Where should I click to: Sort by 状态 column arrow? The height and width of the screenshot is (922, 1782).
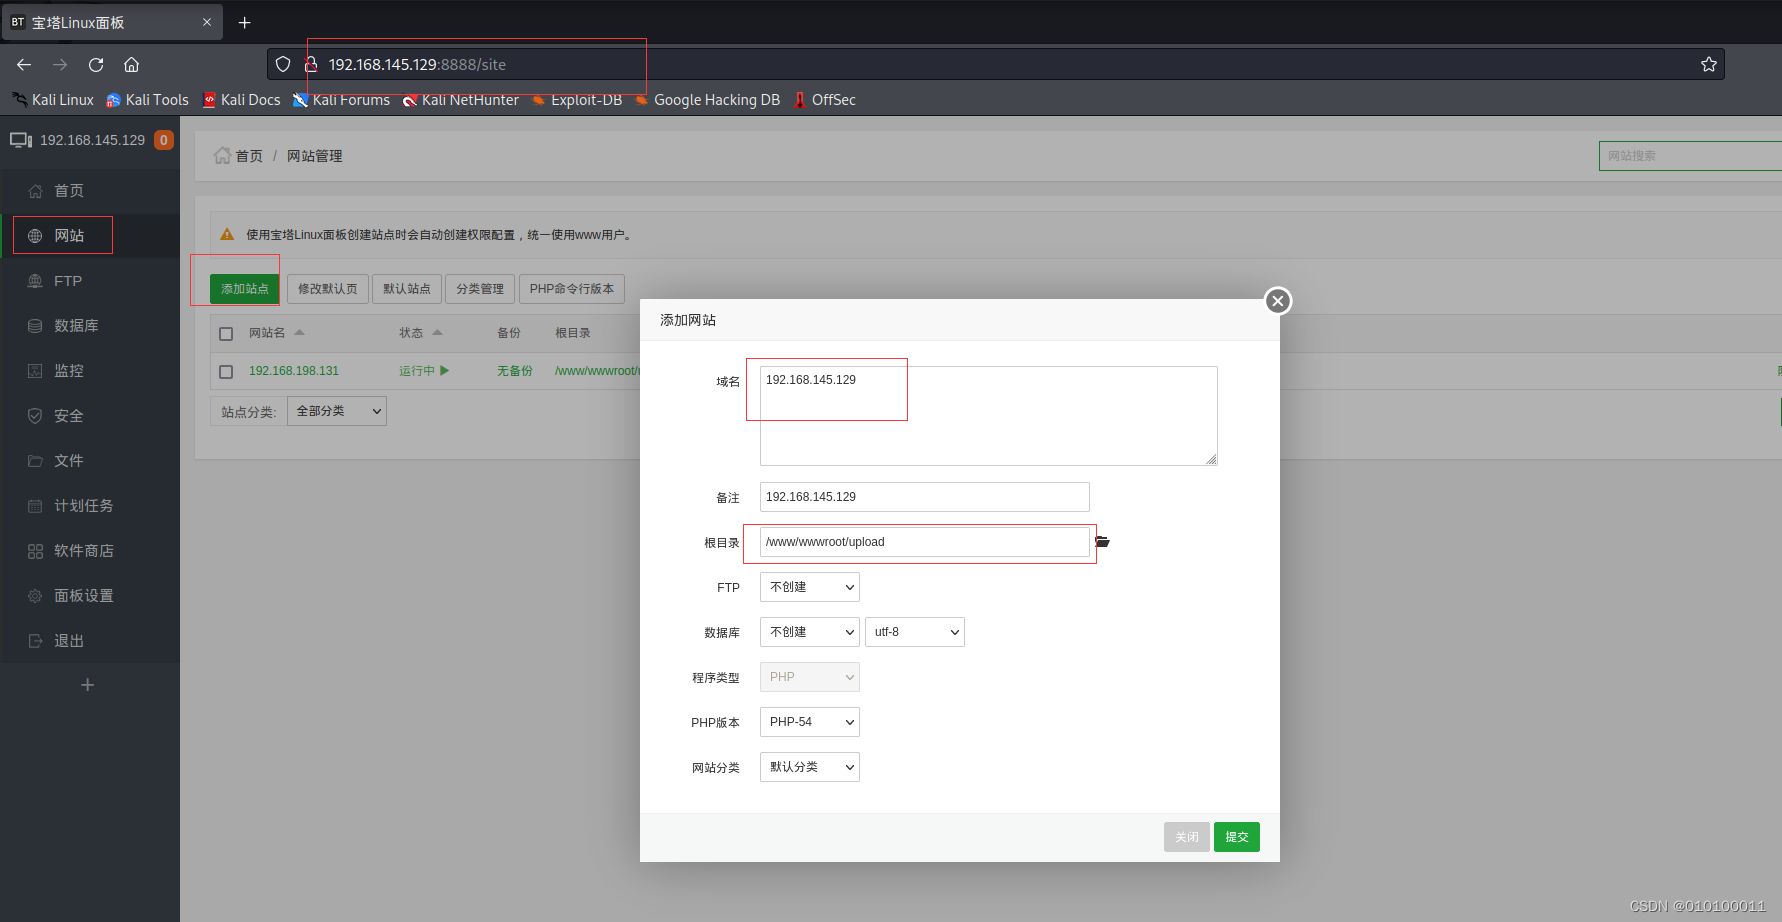(437, 332)
